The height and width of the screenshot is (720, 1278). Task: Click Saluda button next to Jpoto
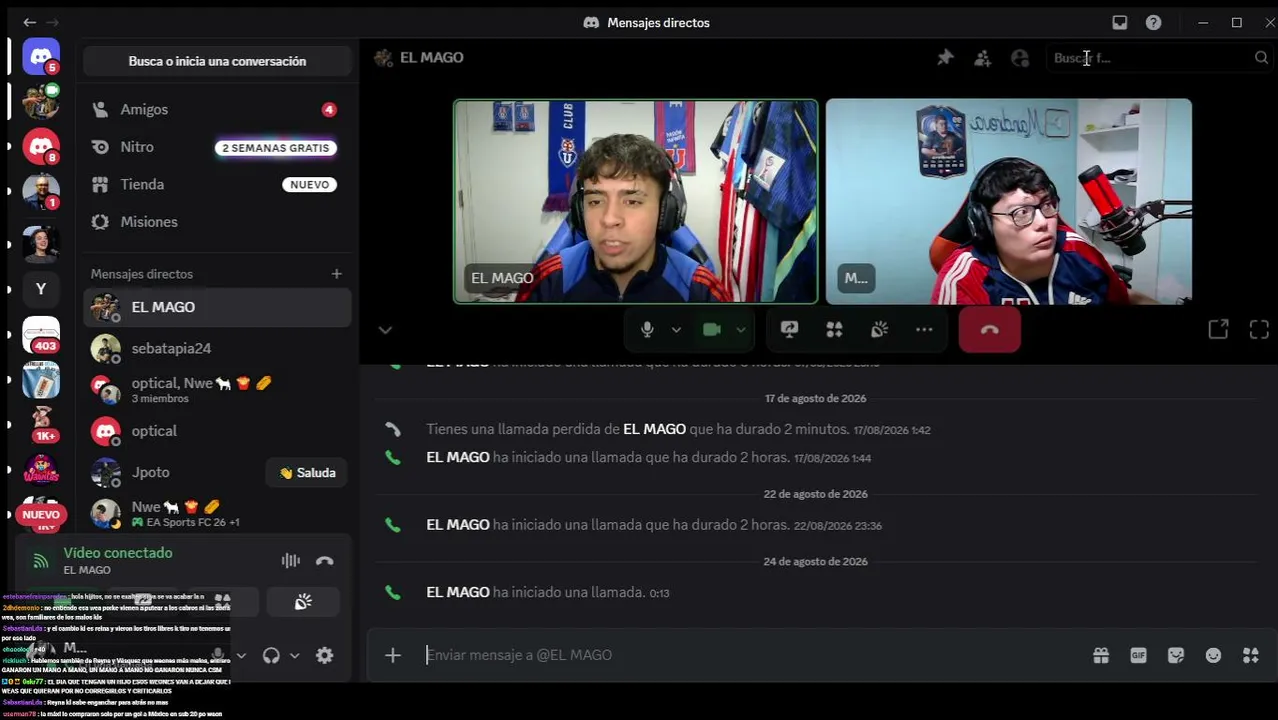(x=307, y=473)
